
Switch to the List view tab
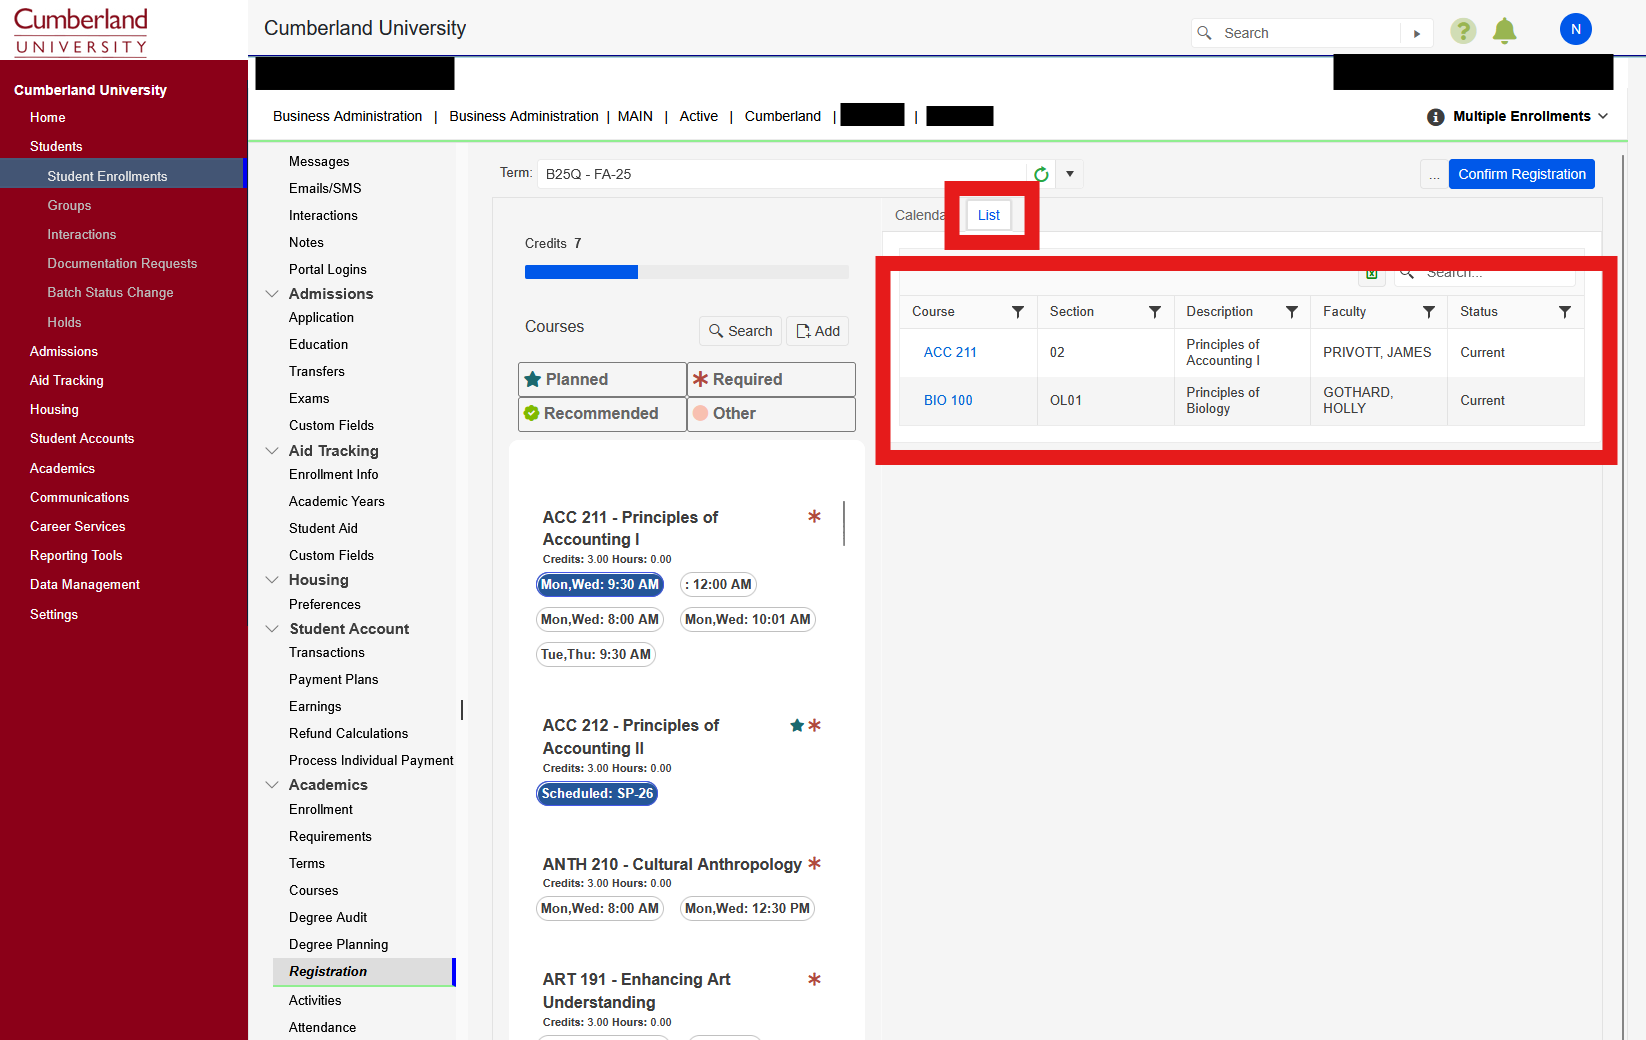(x=989, y=215)
